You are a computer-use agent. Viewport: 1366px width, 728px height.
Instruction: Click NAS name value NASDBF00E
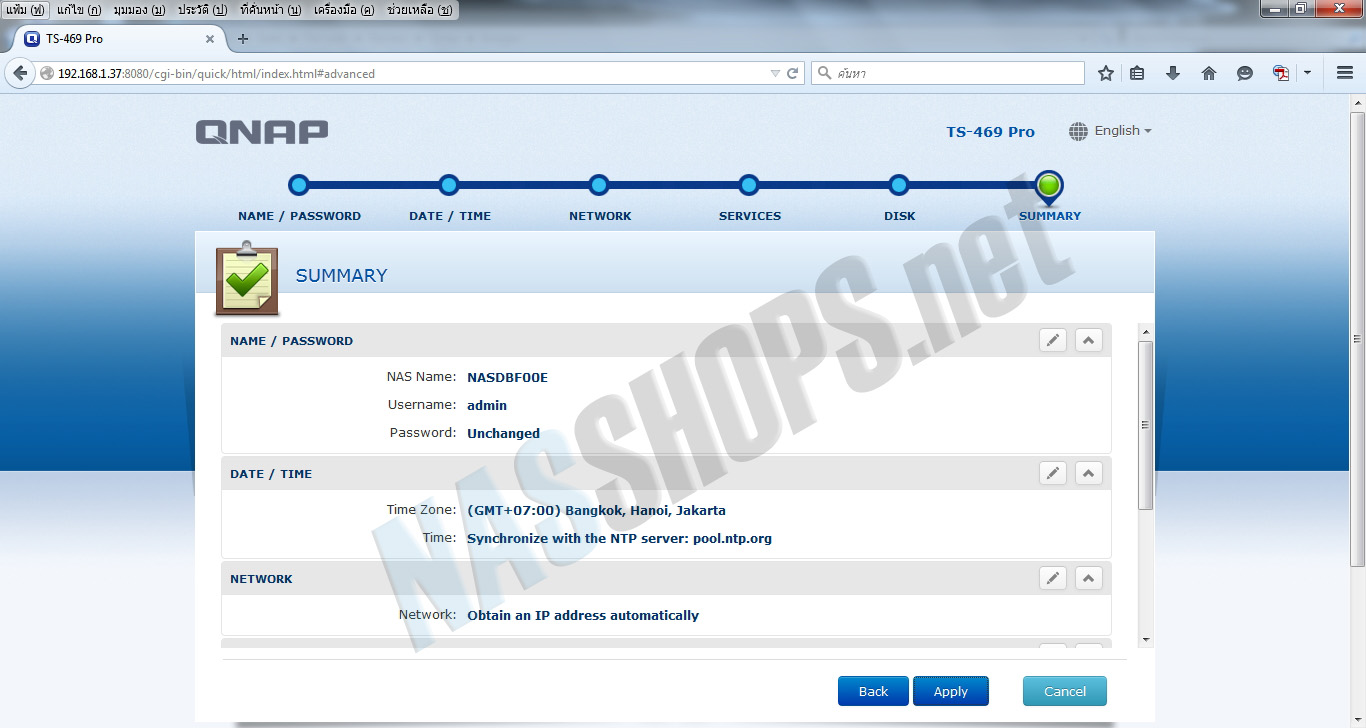click(x=507, y=377)
